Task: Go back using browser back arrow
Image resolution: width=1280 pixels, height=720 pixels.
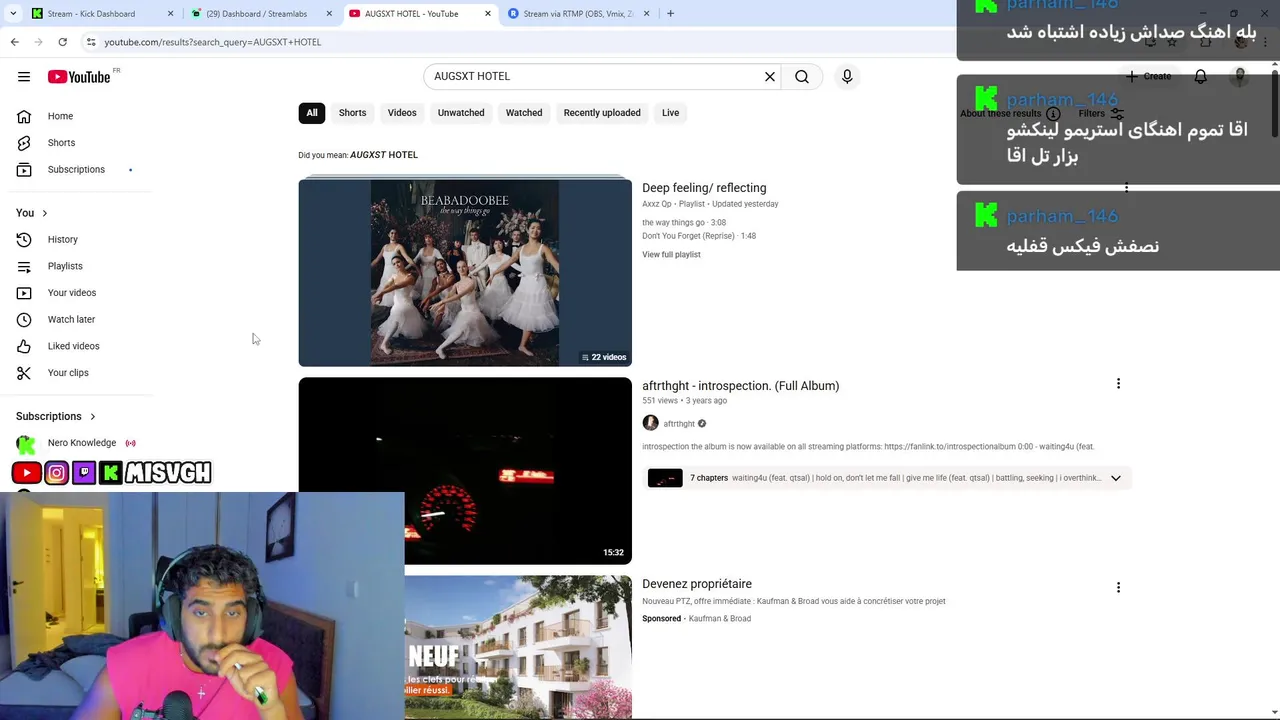Action: pos(14,42)
